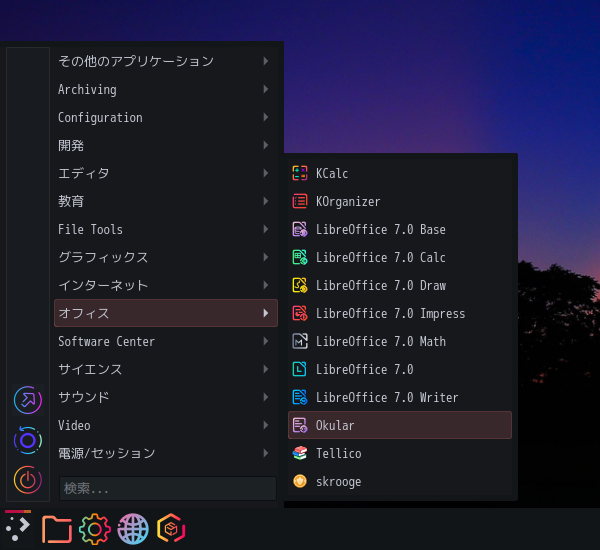Screen dimensions: 600x550
Task: Open the file manager folder icon on taskbar
Action: click(x=57, y=529)
